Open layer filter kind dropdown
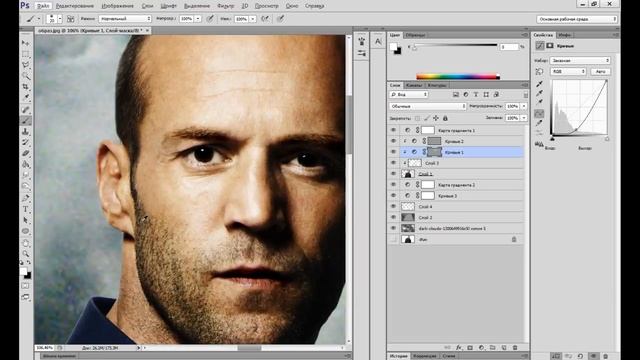 (409, 94)
